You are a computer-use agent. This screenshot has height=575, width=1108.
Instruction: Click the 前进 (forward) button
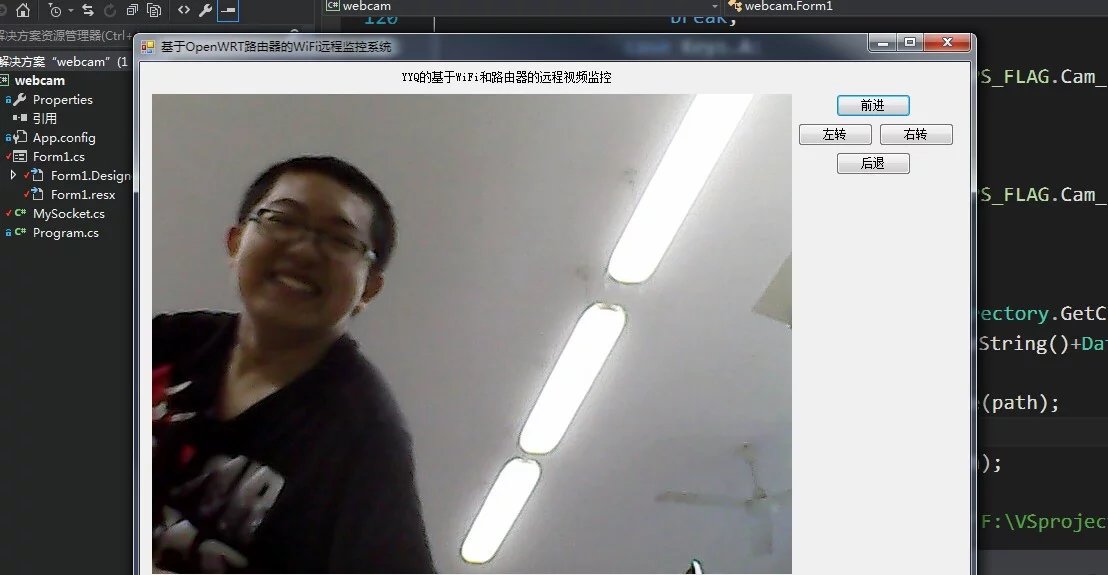tap(873, 106)
